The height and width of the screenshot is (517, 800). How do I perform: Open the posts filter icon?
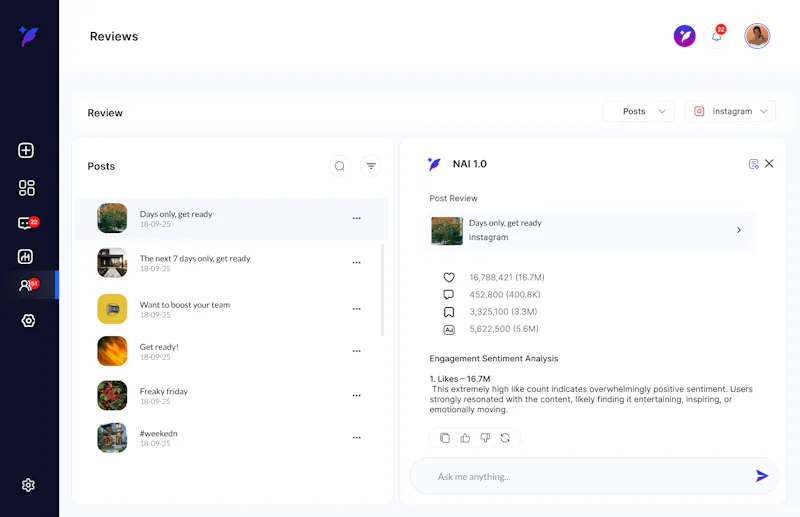pyautogui.click(x=371, y=166)
